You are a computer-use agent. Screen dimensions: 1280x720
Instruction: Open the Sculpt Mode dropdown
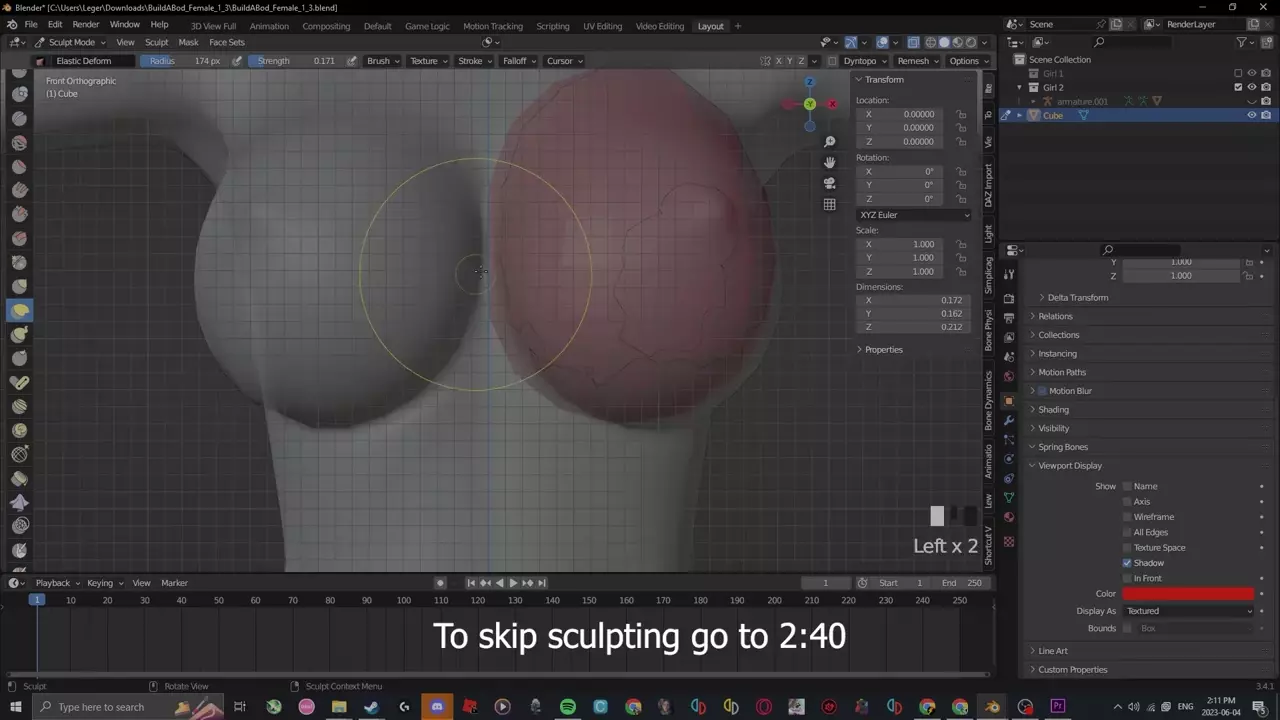click(72, 42)
